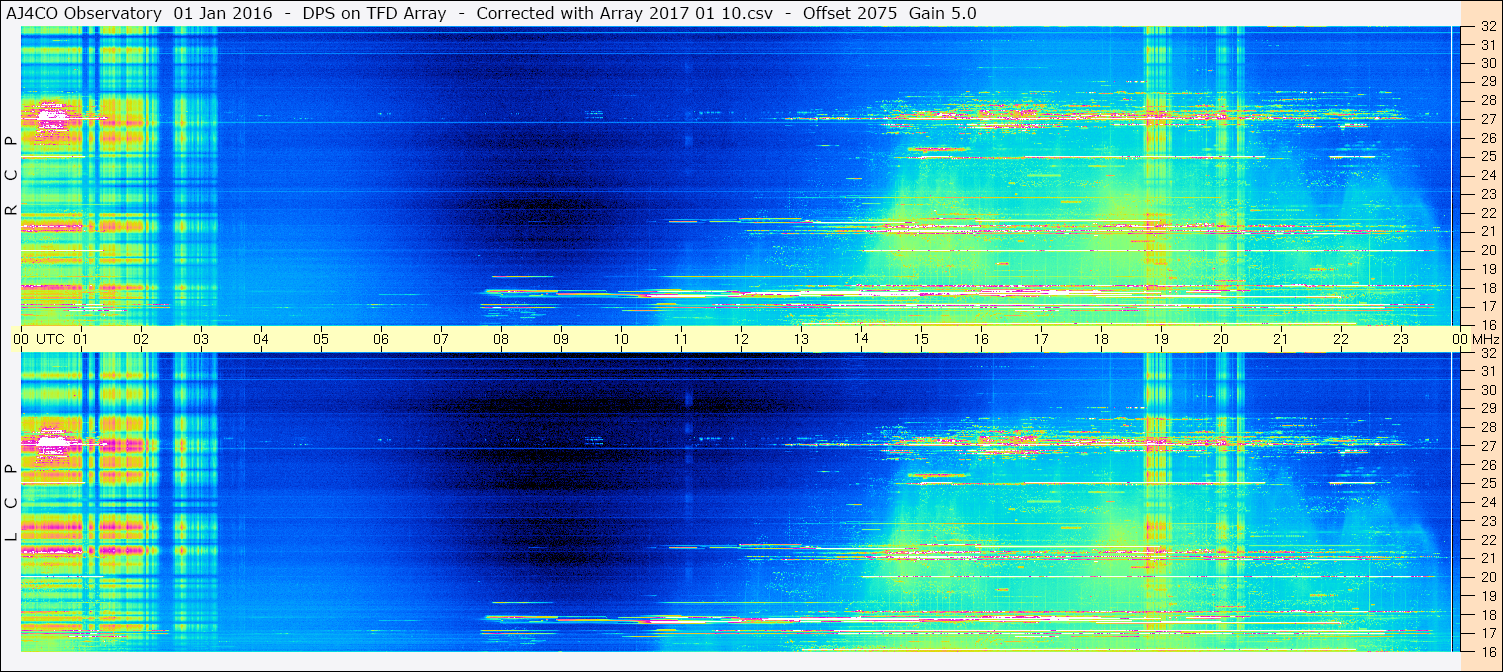Viewport: 1503px width, 672px height.
Task: Select the 21 hour marker on time axis
Action: click(x=1281, y=339)
